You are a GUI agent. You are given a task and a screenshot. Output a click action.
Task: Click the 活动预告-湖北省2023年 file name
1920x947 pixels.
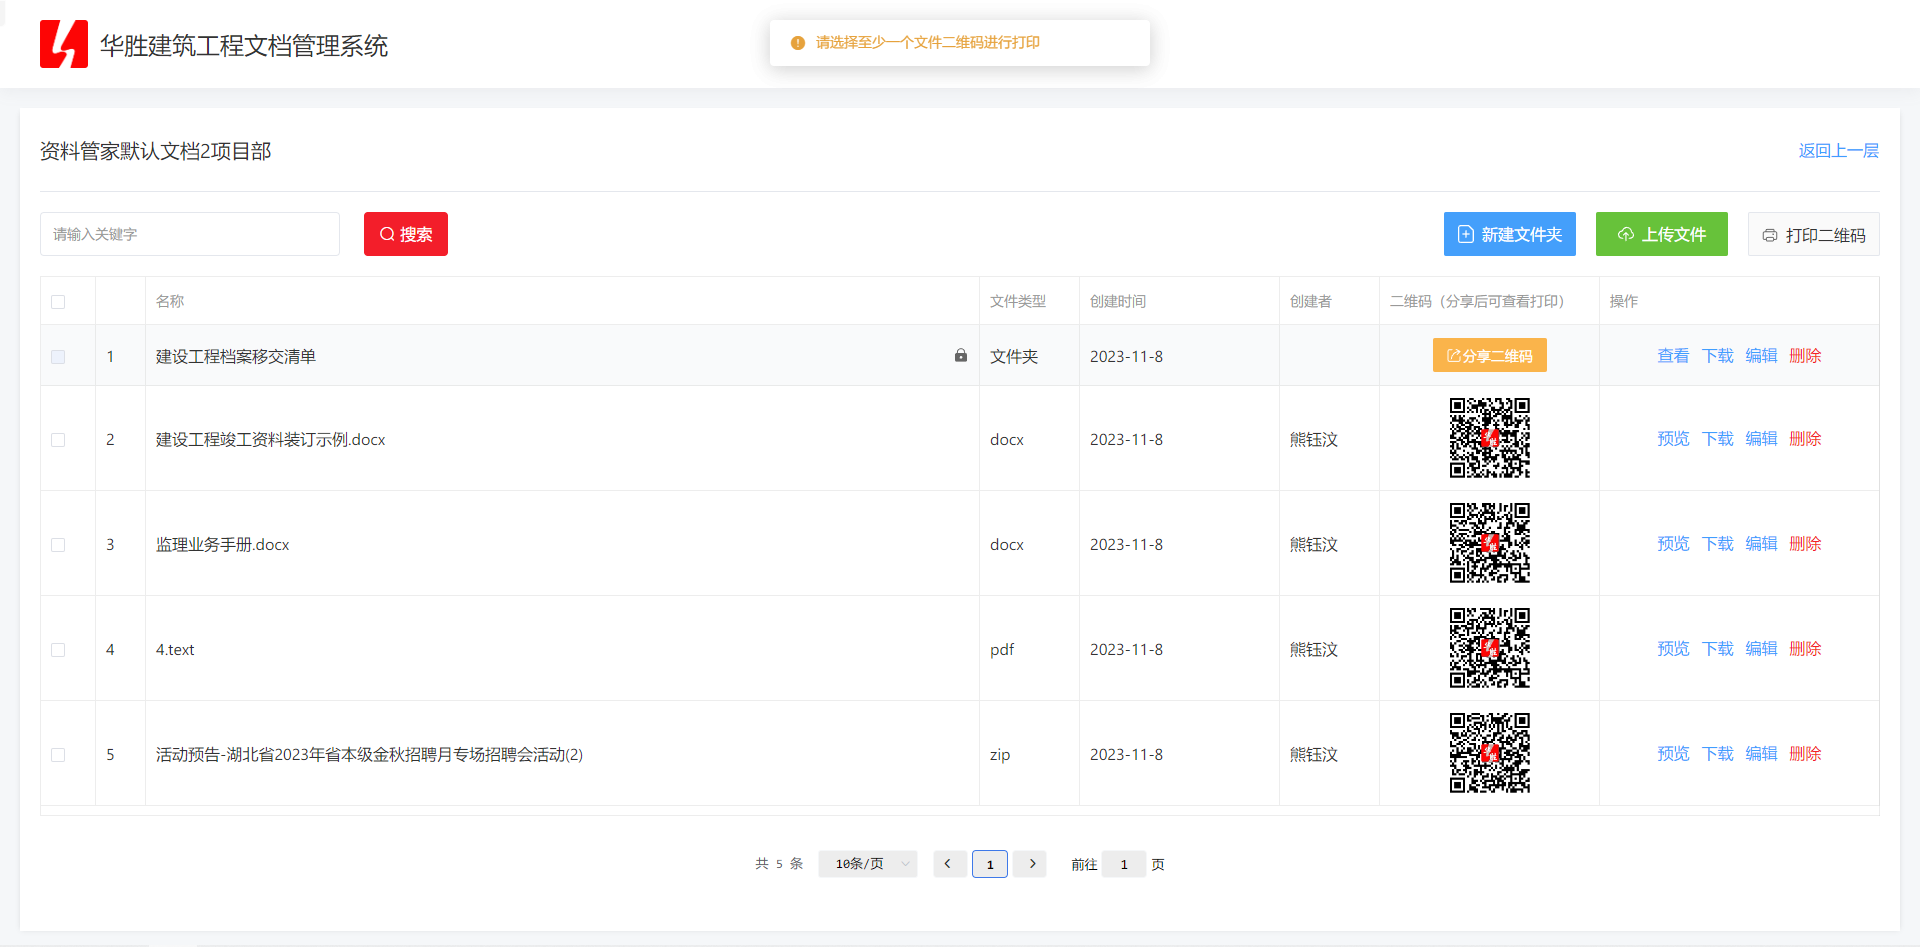[369, 754]
